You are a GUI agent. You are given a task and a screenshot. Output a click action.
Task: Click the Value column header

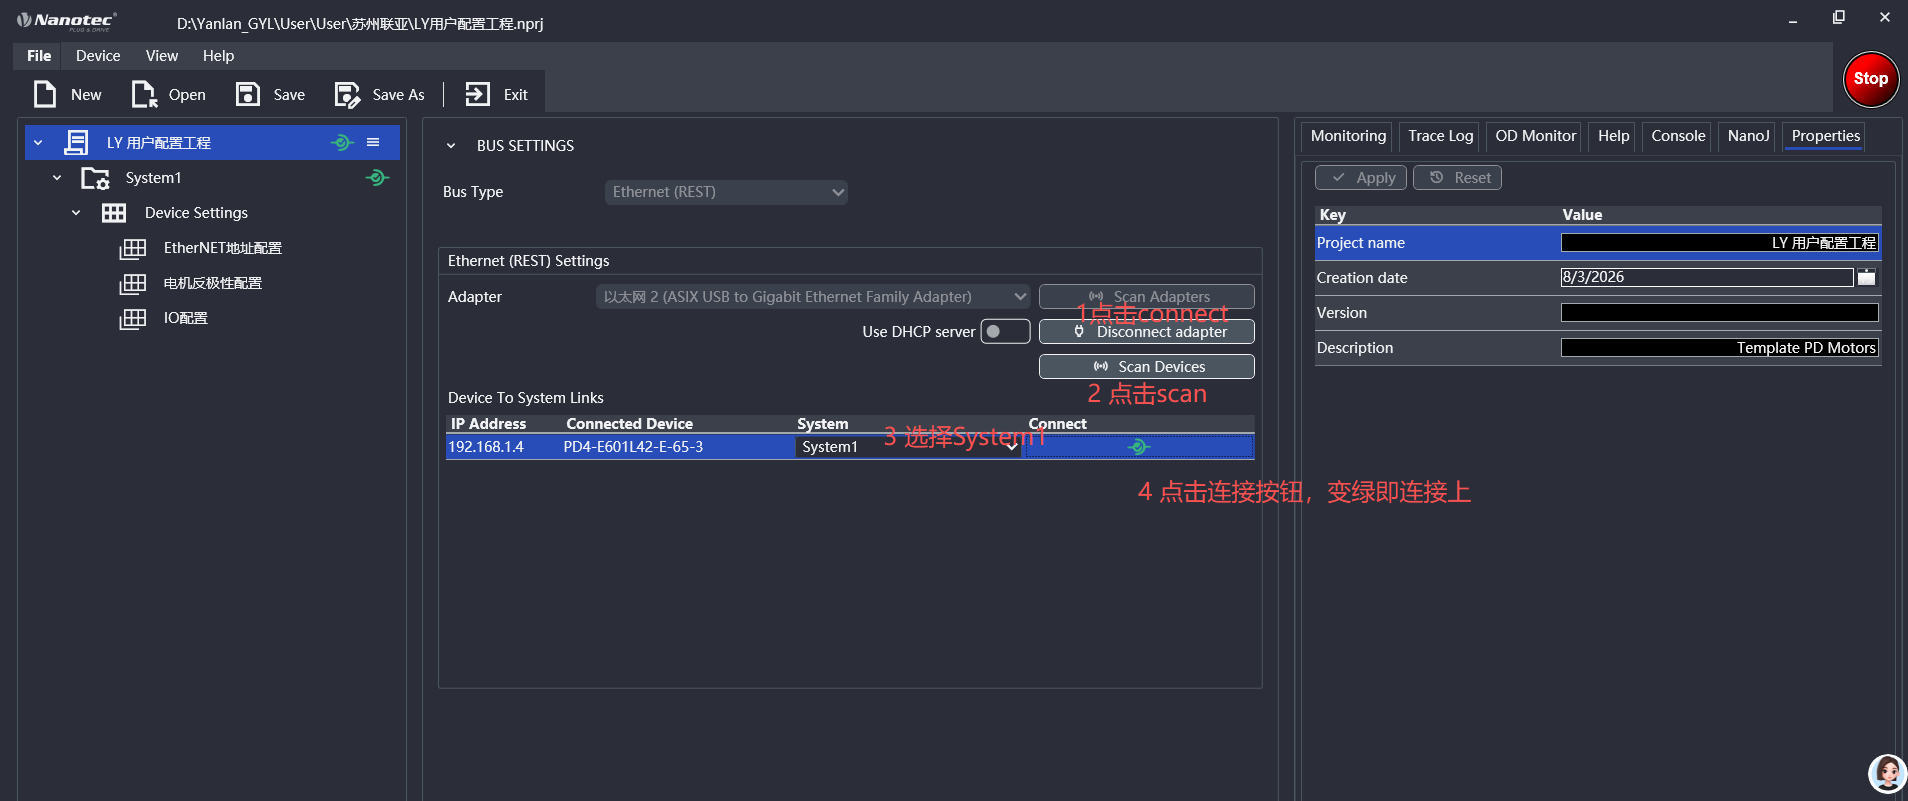pyautogui.click(x=1582, y=215)
